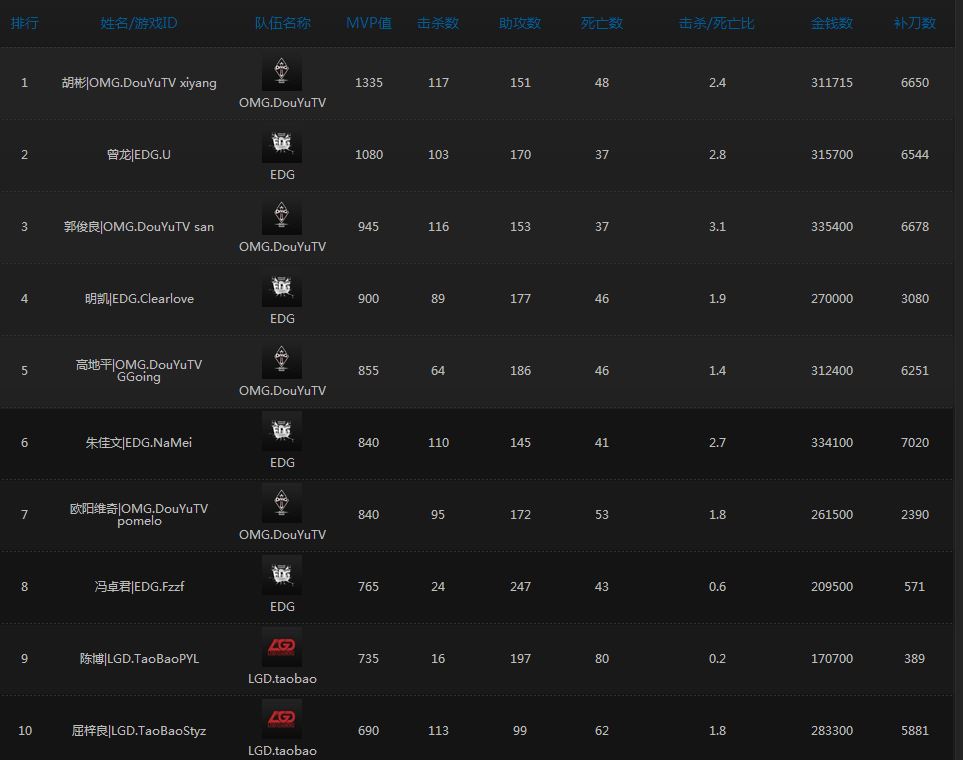Sort by the 助攻数 column header
The image size is (963, 760).
click(520, 23)
